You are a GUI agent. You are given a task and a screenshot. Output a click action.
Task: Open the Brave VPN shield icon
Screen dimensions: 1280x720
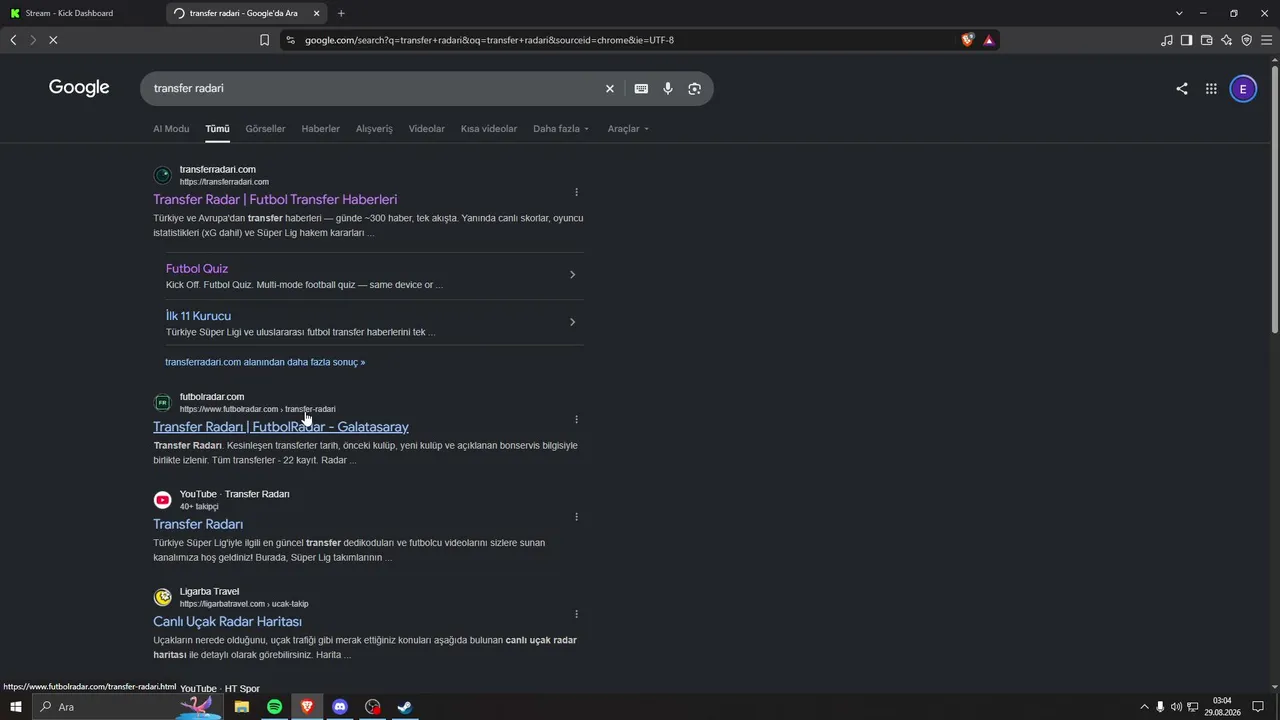tap(1246, 40)
